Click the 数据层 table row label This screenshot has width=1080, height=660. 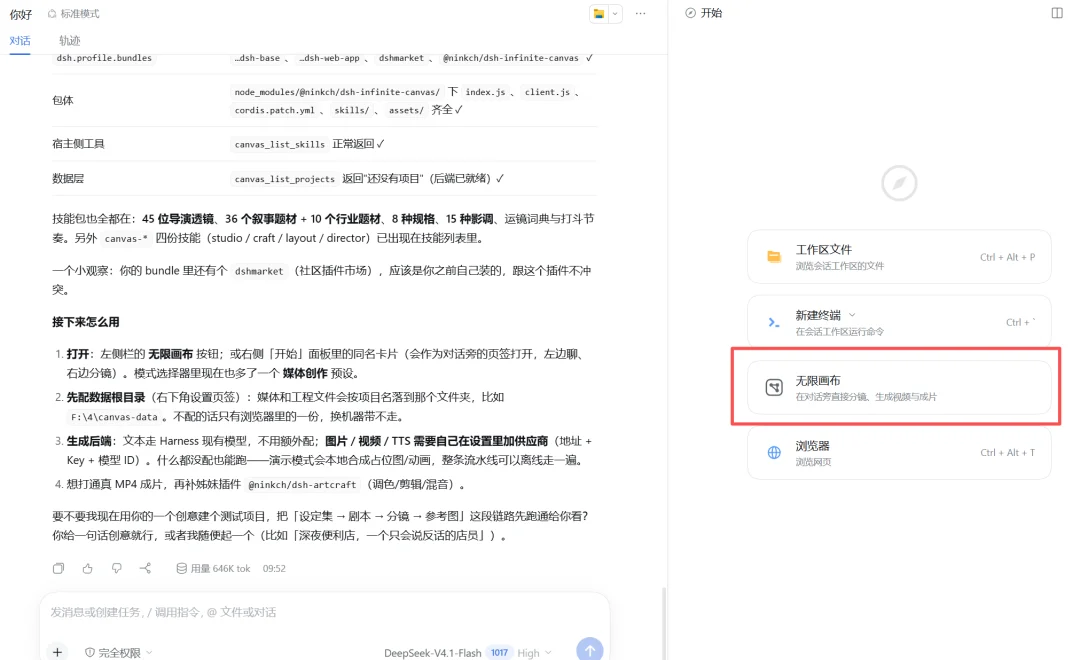click(68, 178)
